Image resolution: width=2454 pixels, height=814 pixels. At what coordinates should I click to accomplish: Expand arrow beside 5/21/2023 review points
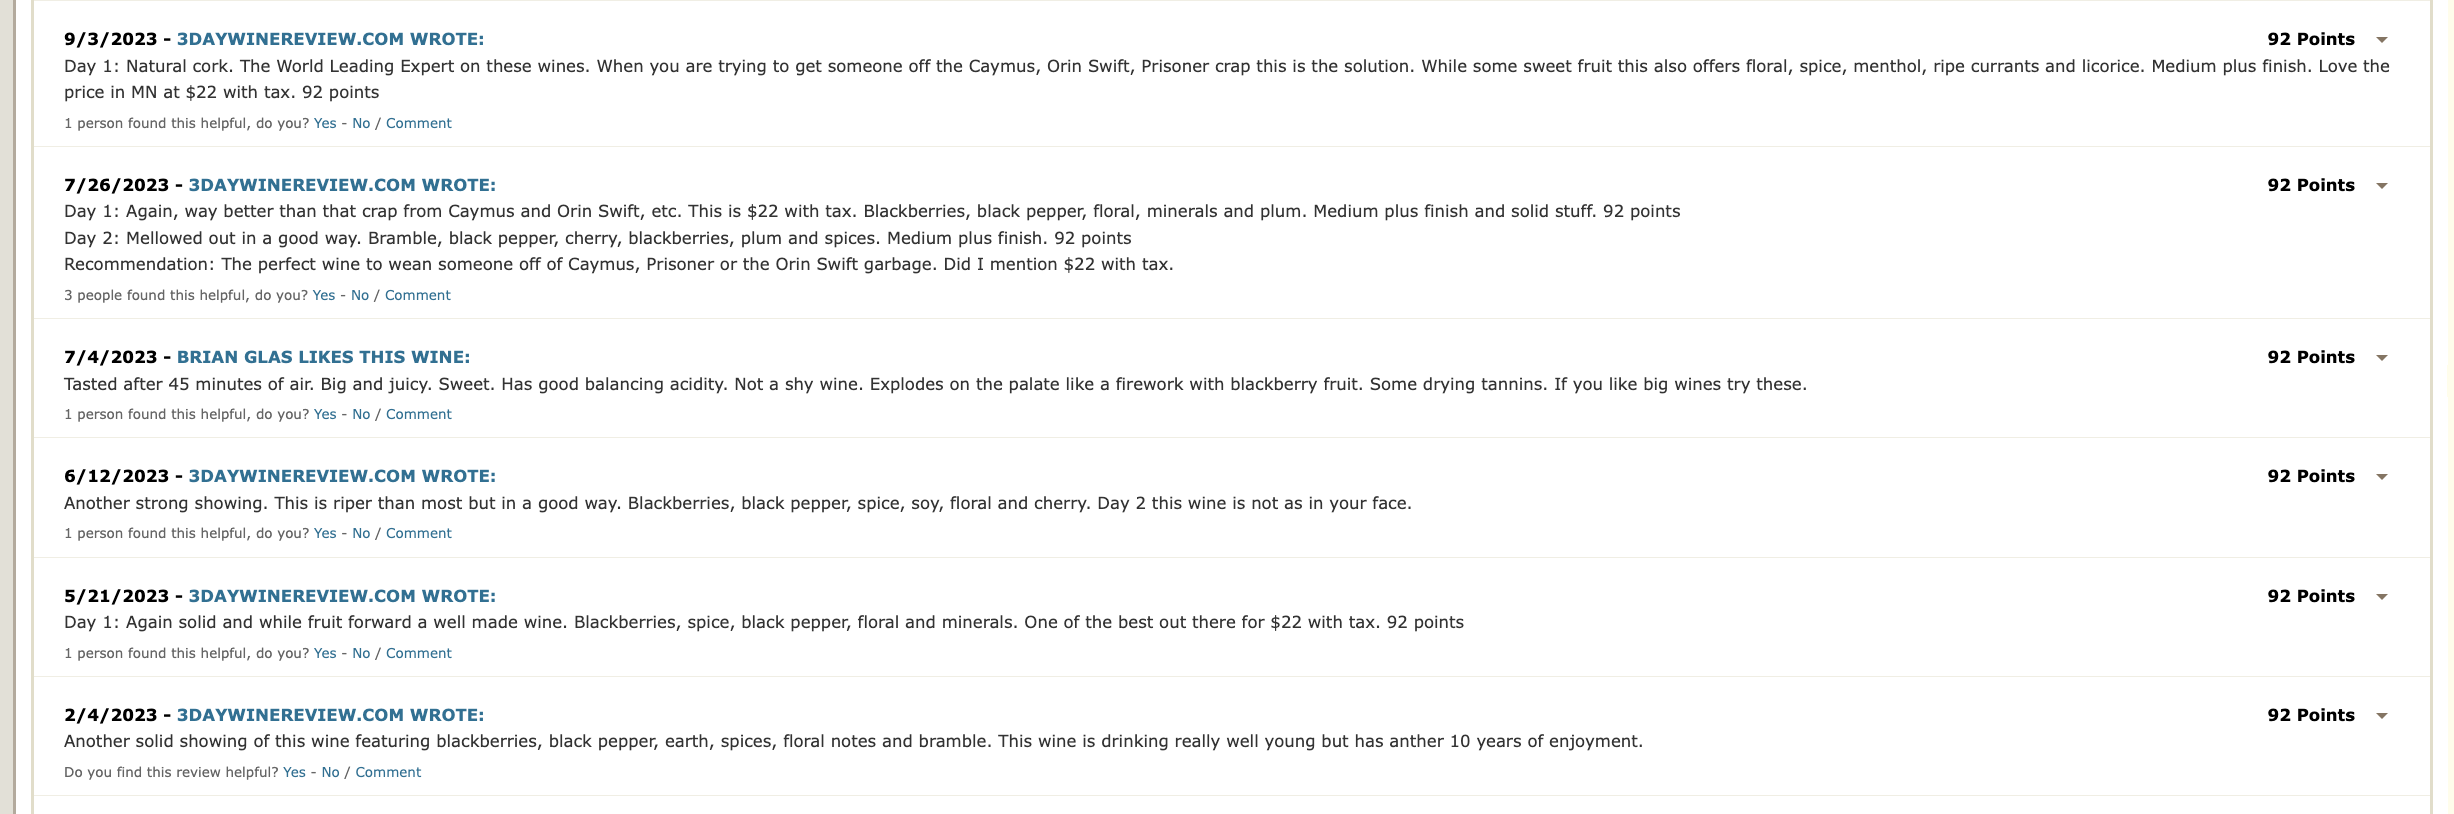click(2382, 597)
